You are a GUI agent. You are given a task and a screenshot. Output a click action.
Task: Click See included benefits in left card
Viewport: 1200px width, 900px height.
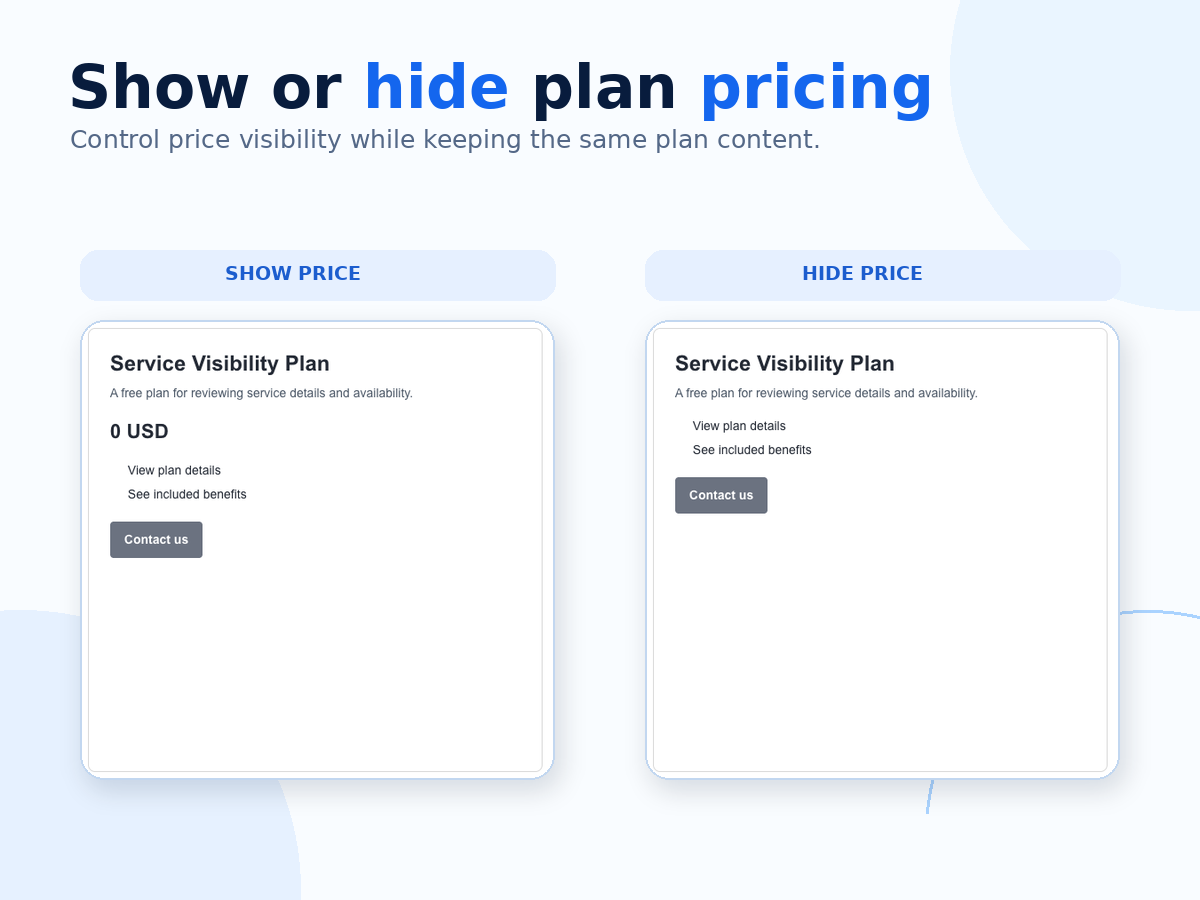click(187, 494)
